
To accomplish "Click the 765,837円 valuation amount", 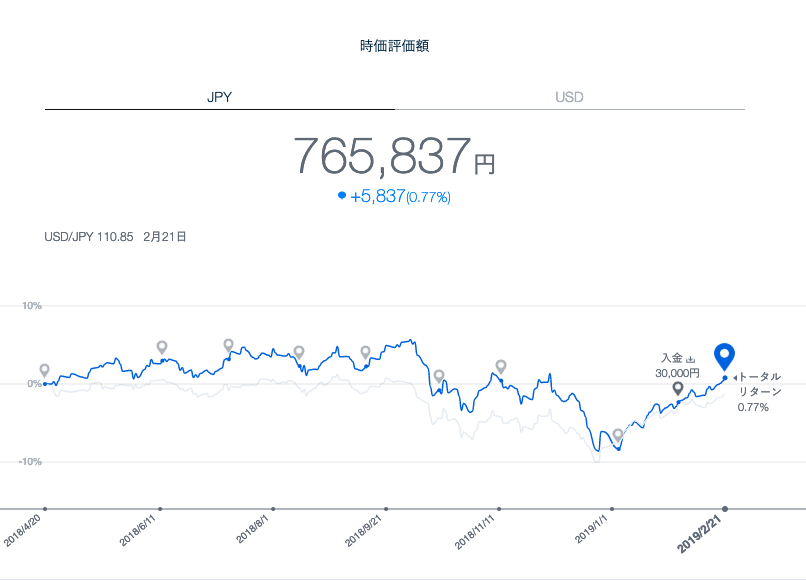I will (x=393, y=157).
